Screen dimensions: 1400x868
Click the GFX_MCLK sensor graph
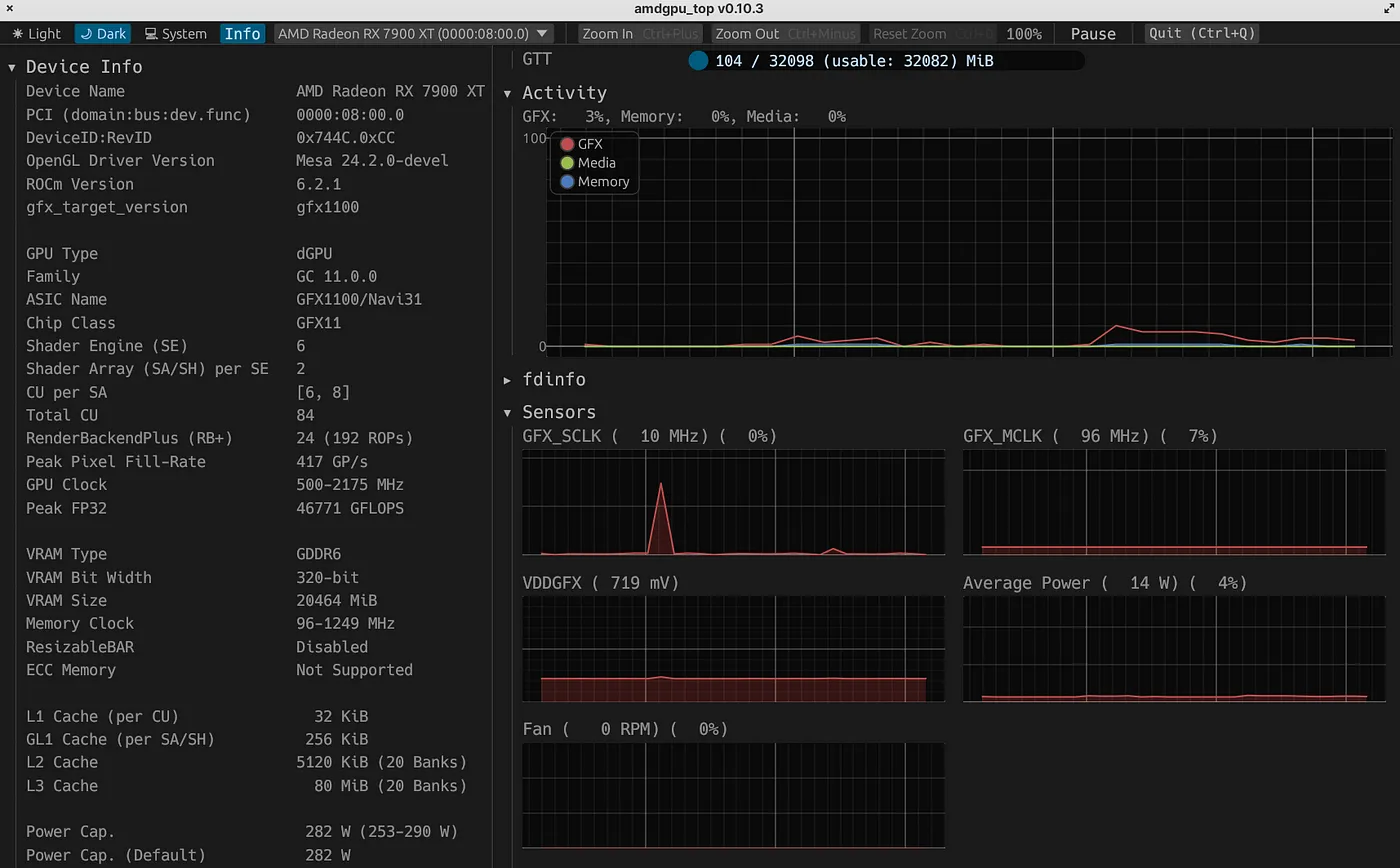click(x=1174, y=502)
